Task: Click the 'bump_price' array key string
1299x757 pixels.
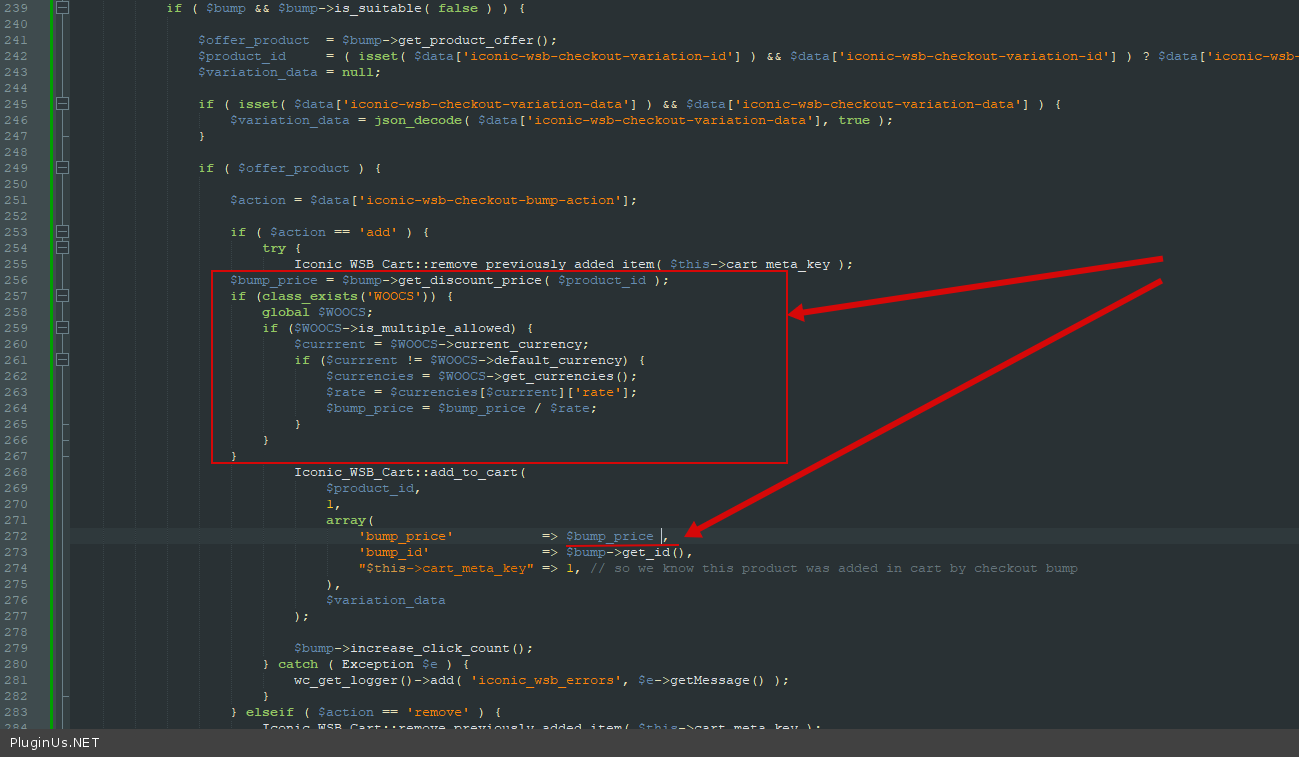Action: [405, 536]
